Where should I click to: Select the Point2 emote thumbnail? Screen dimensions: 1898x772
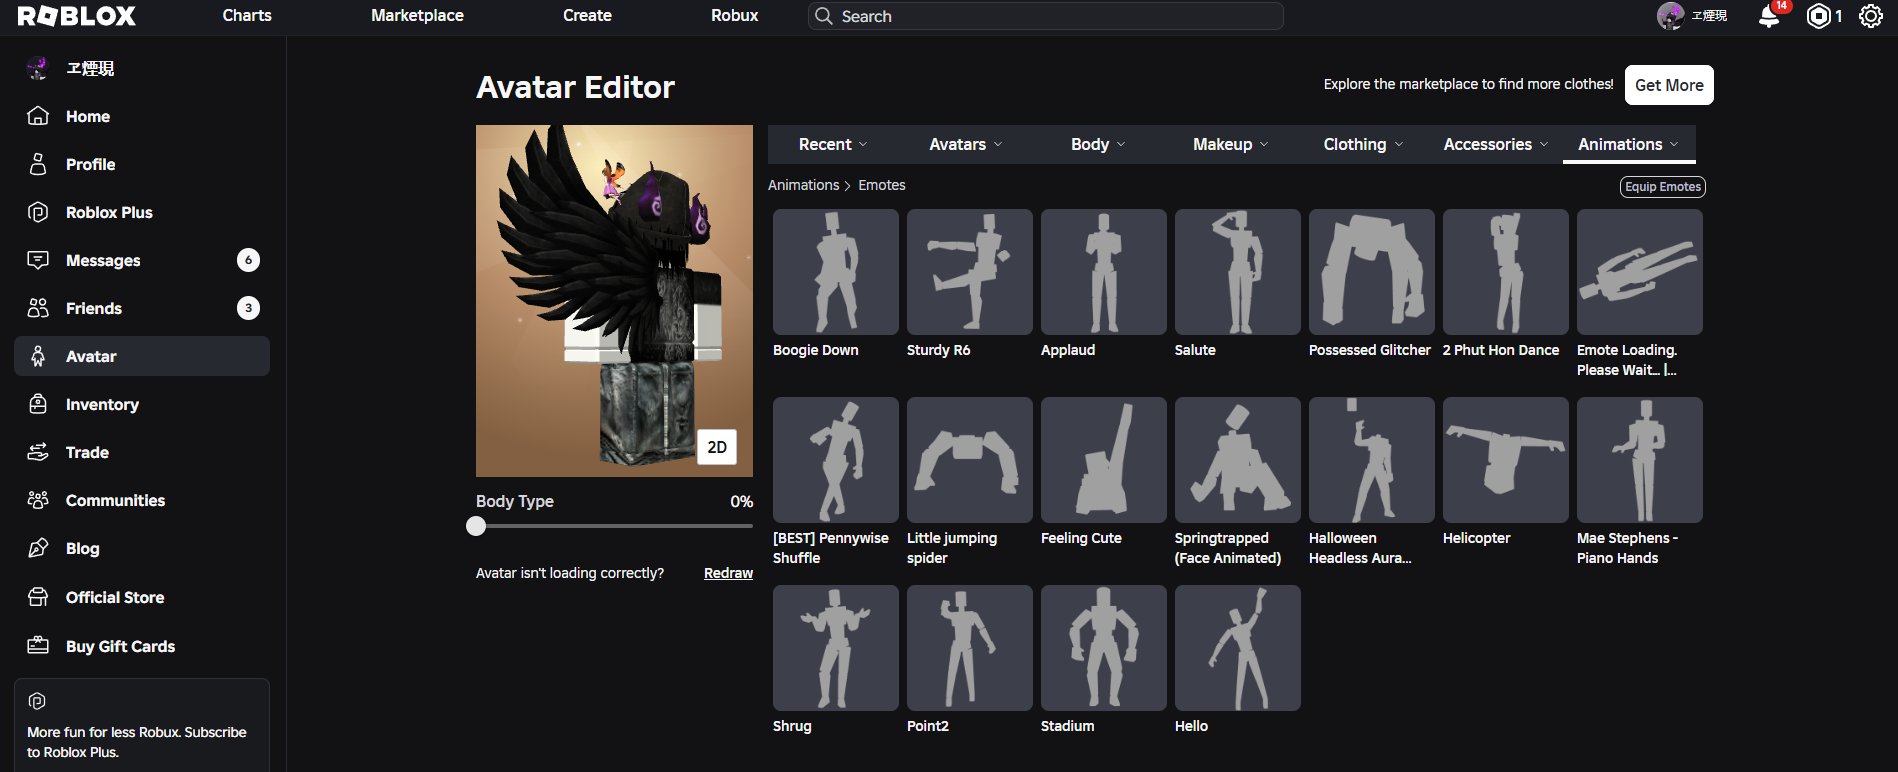click(x=969, y=648)
